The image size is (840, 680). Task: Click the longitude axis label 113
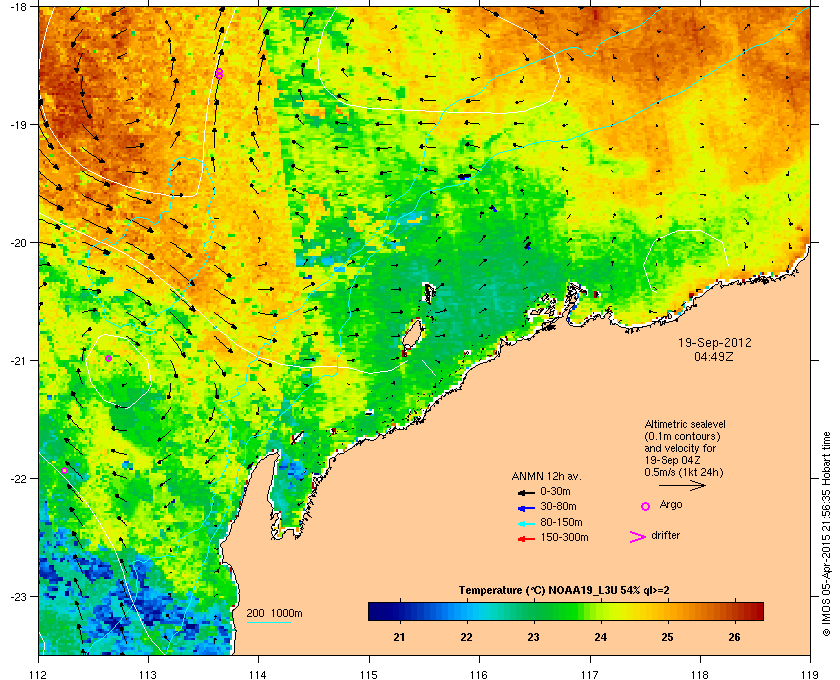point(148,674)
